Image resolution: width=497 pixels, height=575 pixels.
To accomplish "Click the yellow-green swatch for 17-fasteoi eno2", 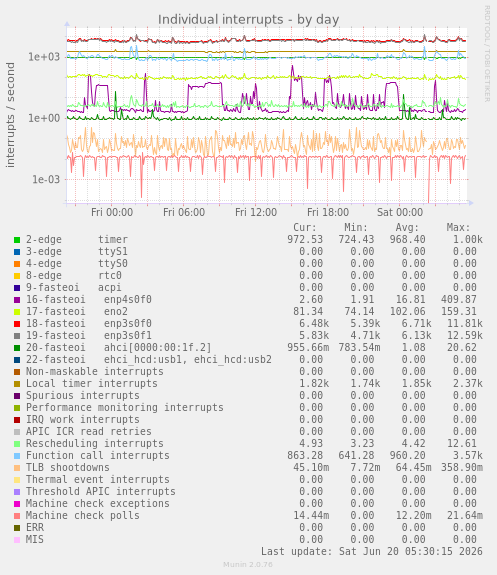I will 17,312.
